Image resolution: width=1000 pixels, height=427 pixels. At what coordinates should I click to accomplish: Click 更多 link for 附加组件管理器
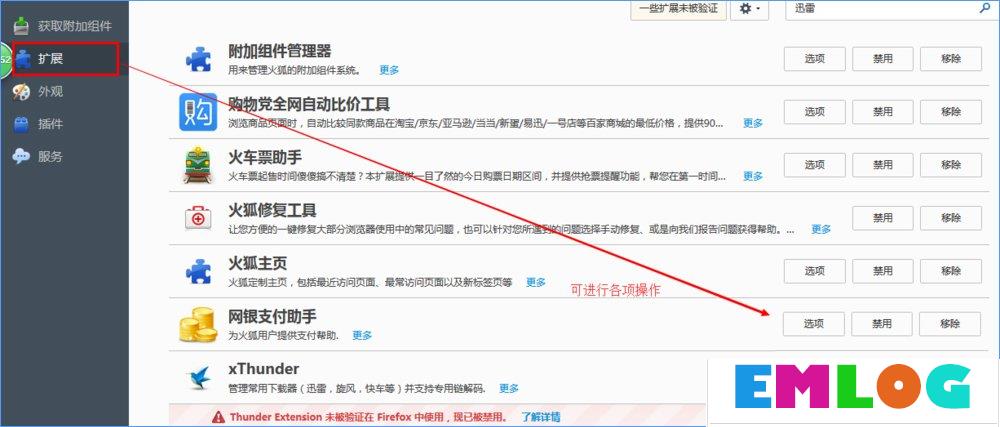click(389, 70)
